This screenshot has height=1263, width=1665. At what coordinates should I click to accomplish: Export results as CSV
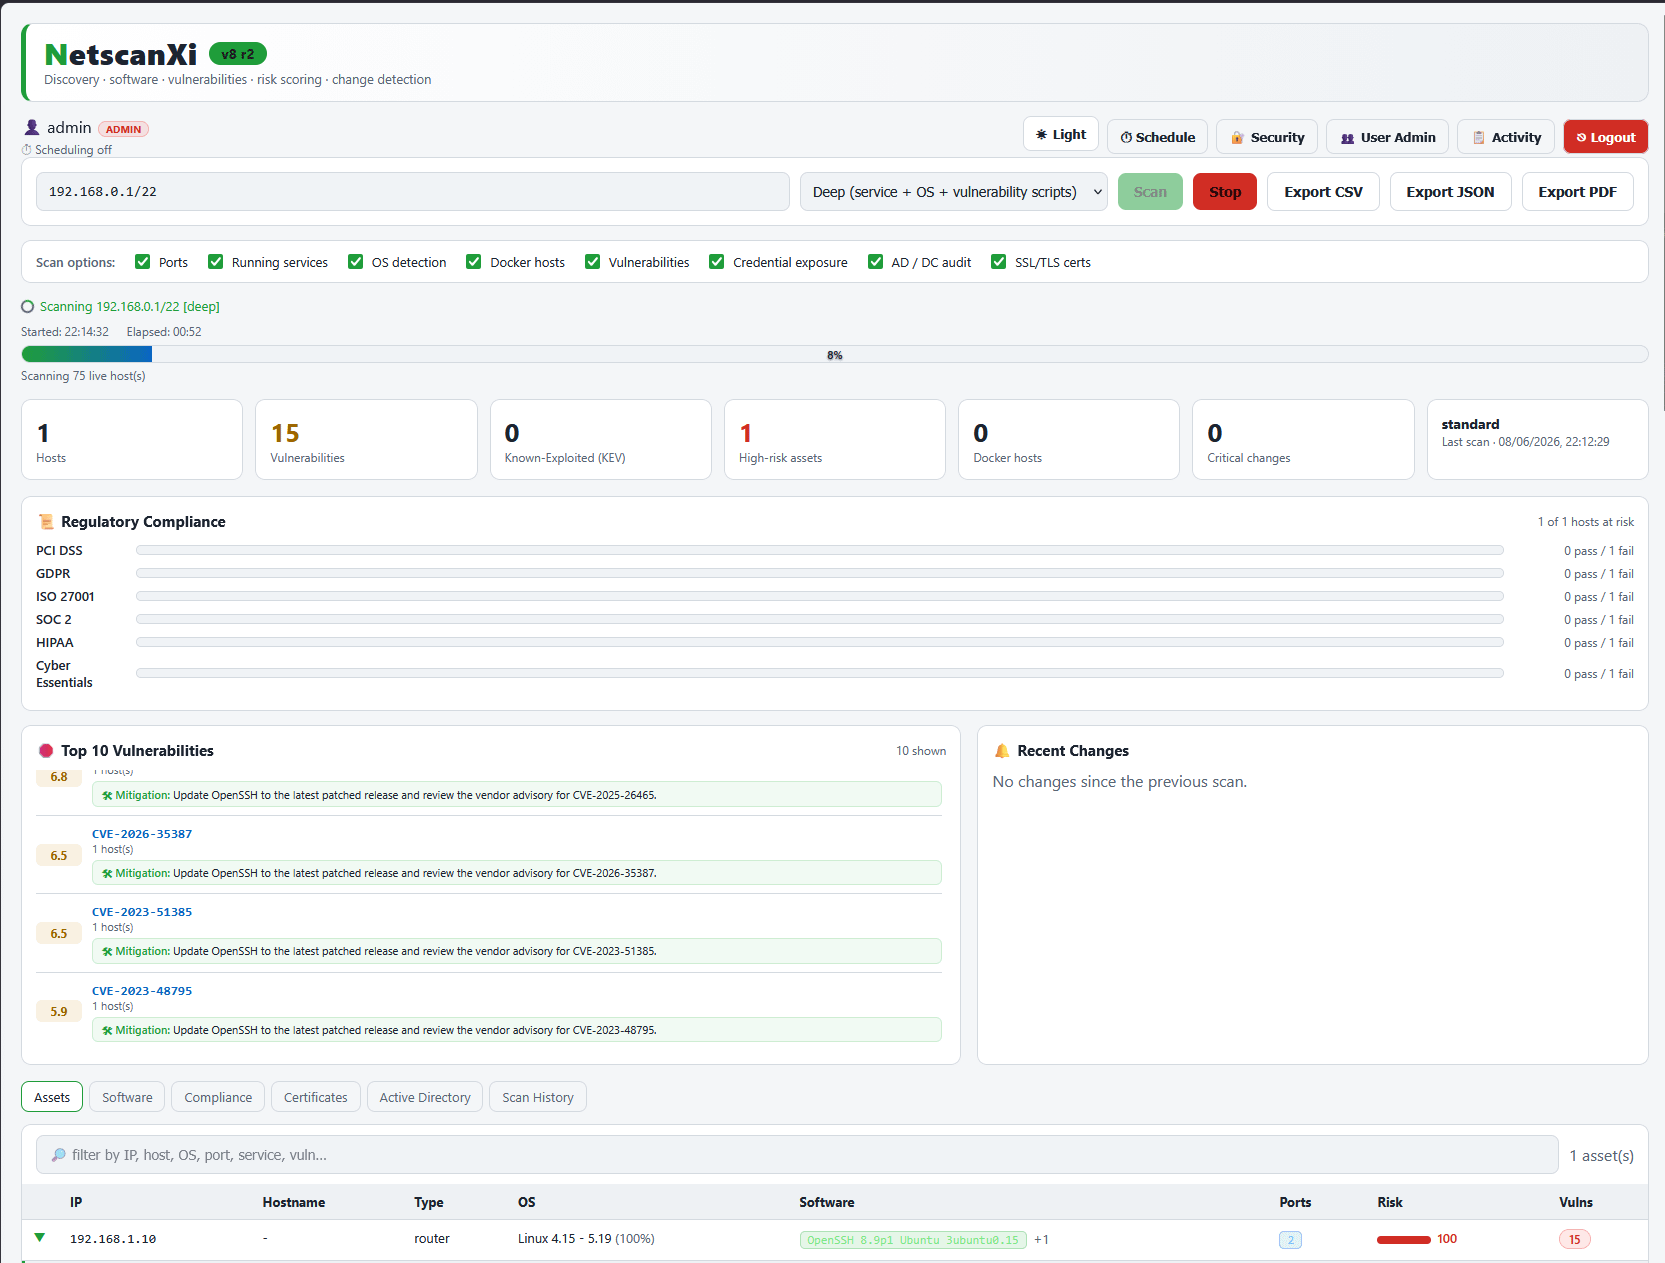pos(1323,192)
